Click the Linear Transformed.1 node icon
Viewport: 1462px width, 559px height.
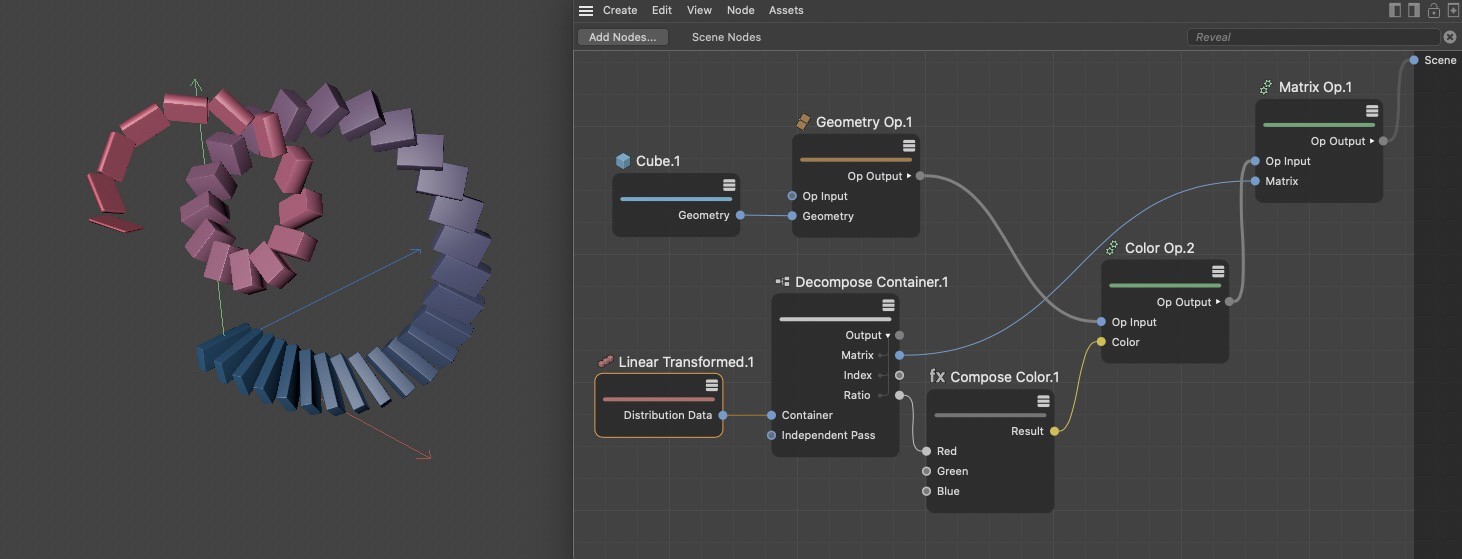pos(605,362)
